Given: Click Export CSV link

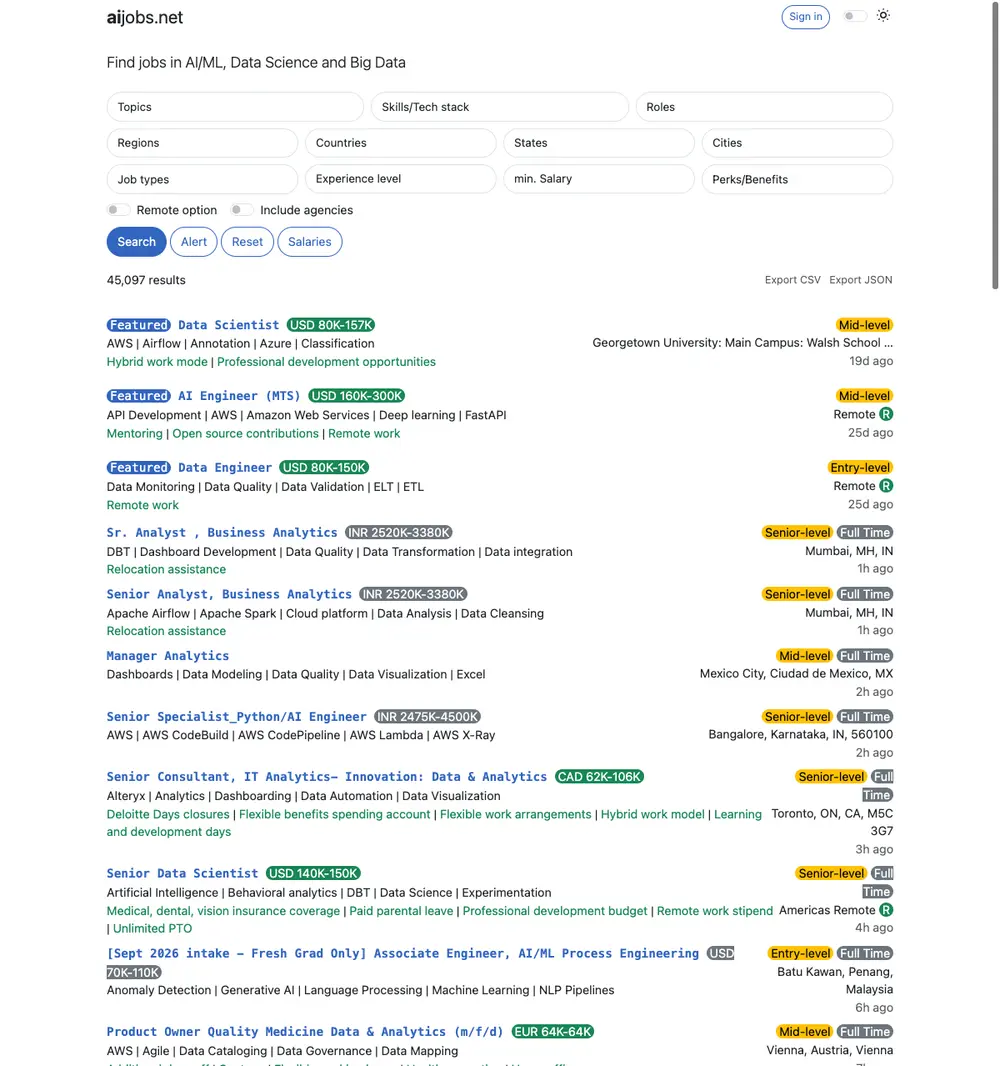Looking at the screenshot, I should pos(793,280).
